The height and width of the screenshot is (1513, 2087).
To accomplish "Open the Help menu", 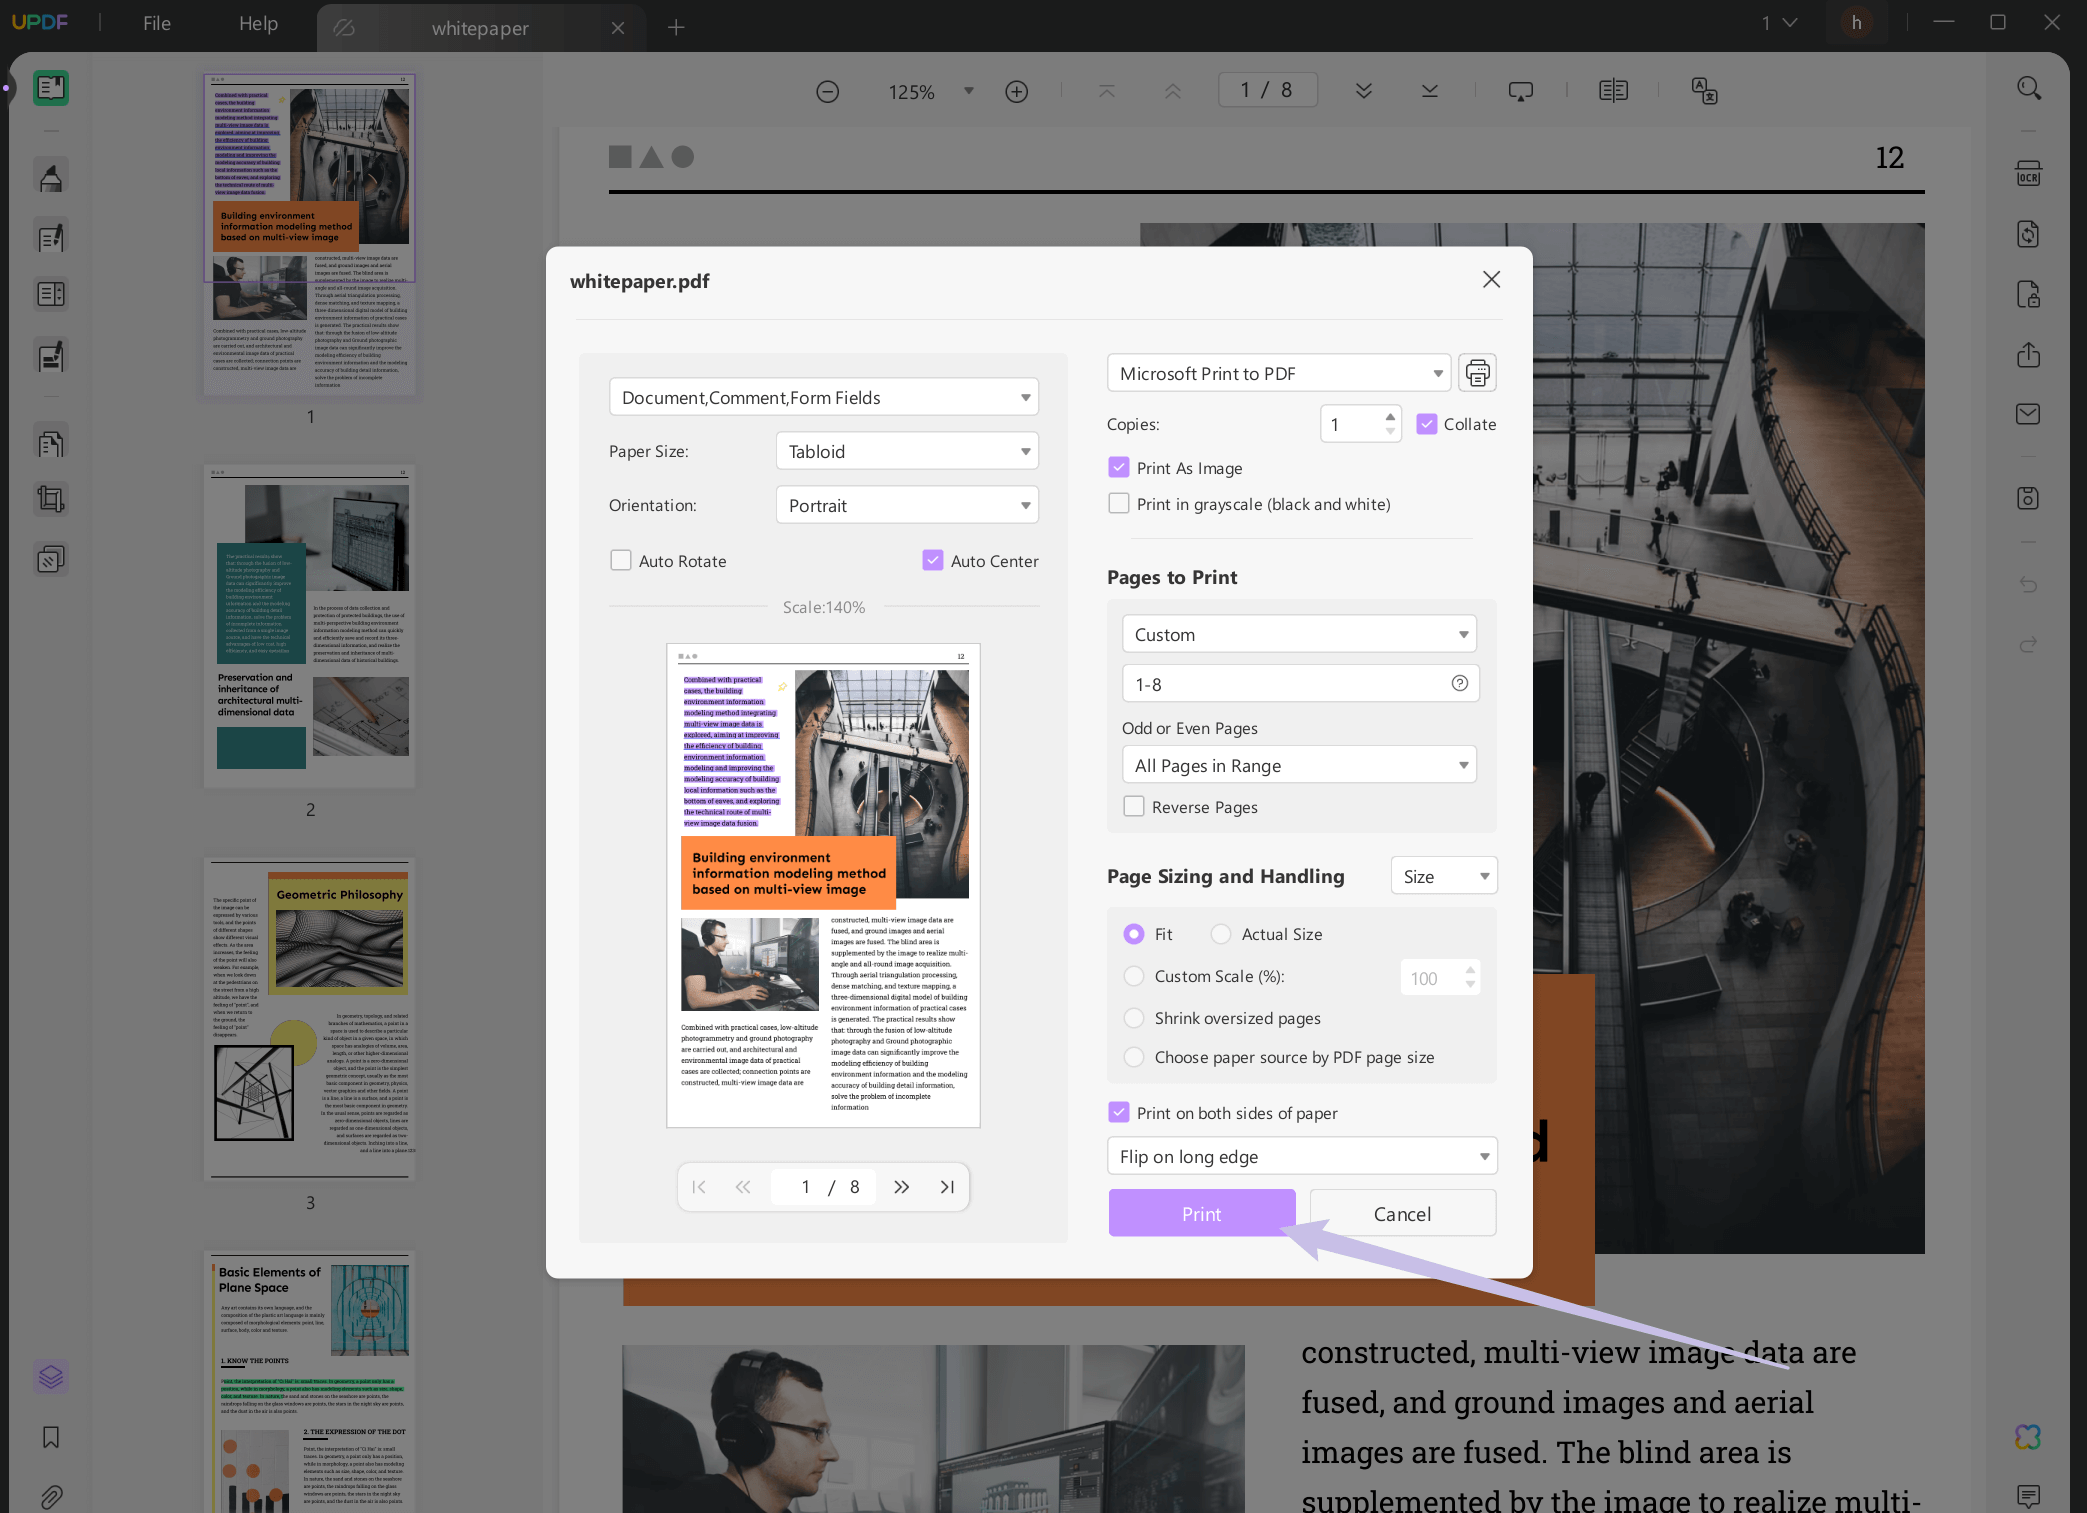I will click(x=258, y=24).
